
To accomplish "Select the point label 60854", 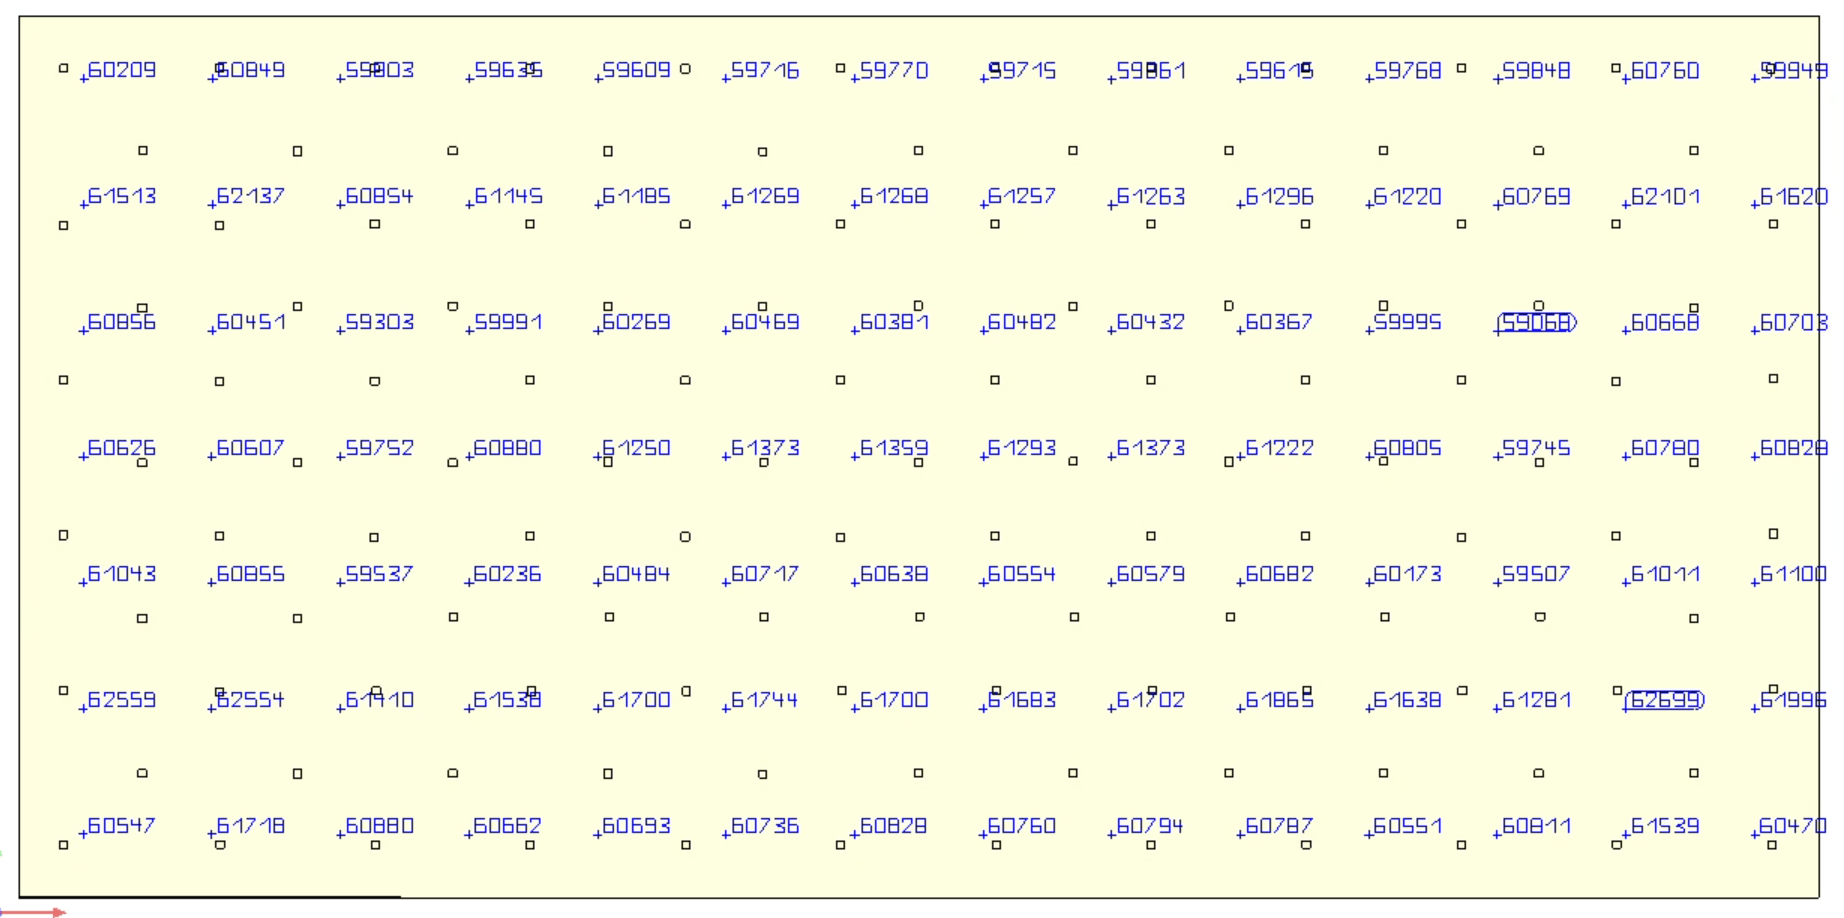I will pyautogui.click(x=379, y=196).
